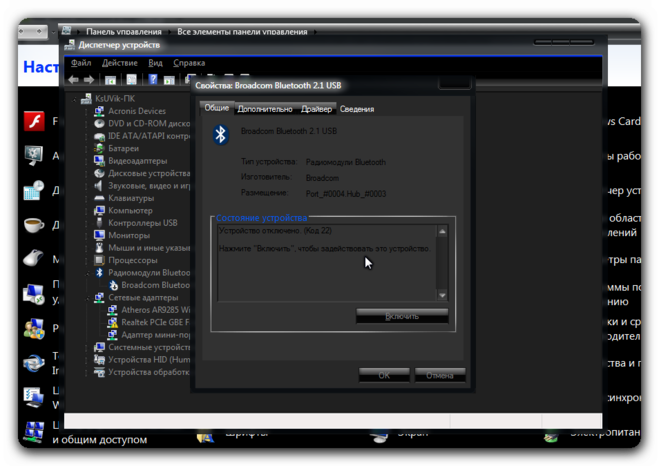Image resolution: width=659 pixels, height=466 pixels.
Task: Click the blue question-mark help toolbar icon
Action: (153, 79)
